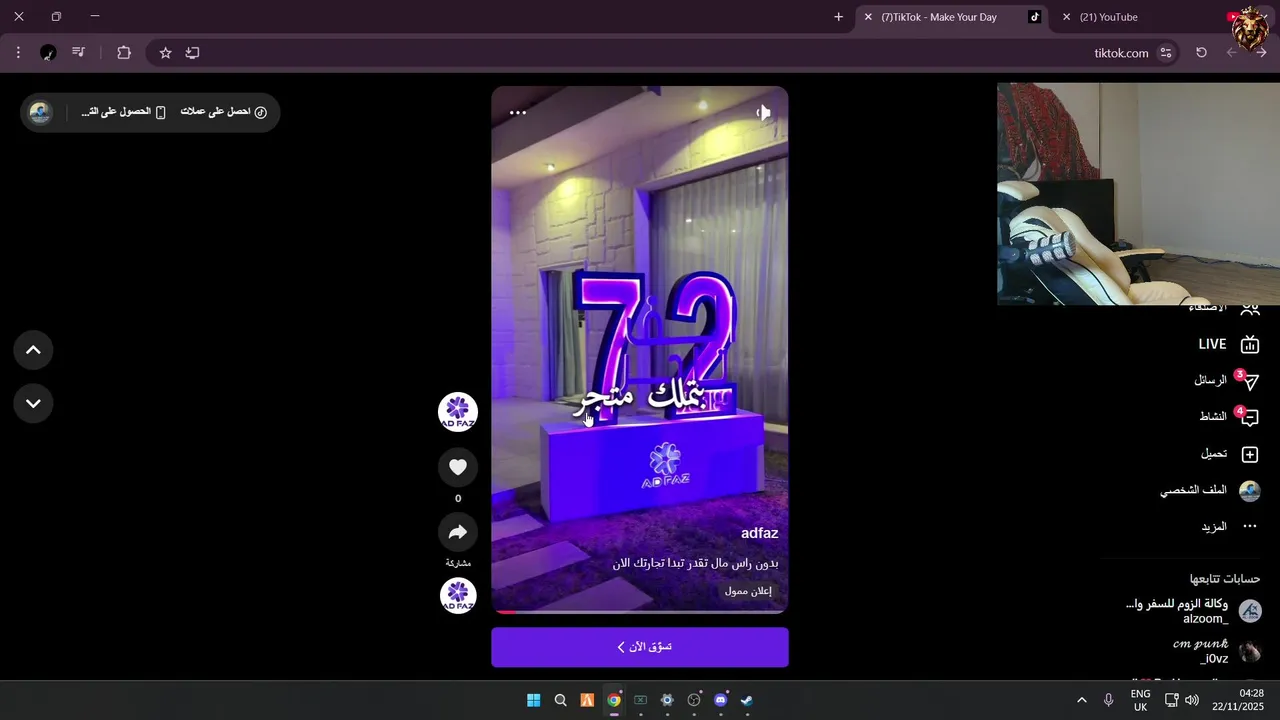This screenshot has width=1280, height=720.
Task: Click "الحصول على التـ..." get app button
Action: (x=123, y=112)
